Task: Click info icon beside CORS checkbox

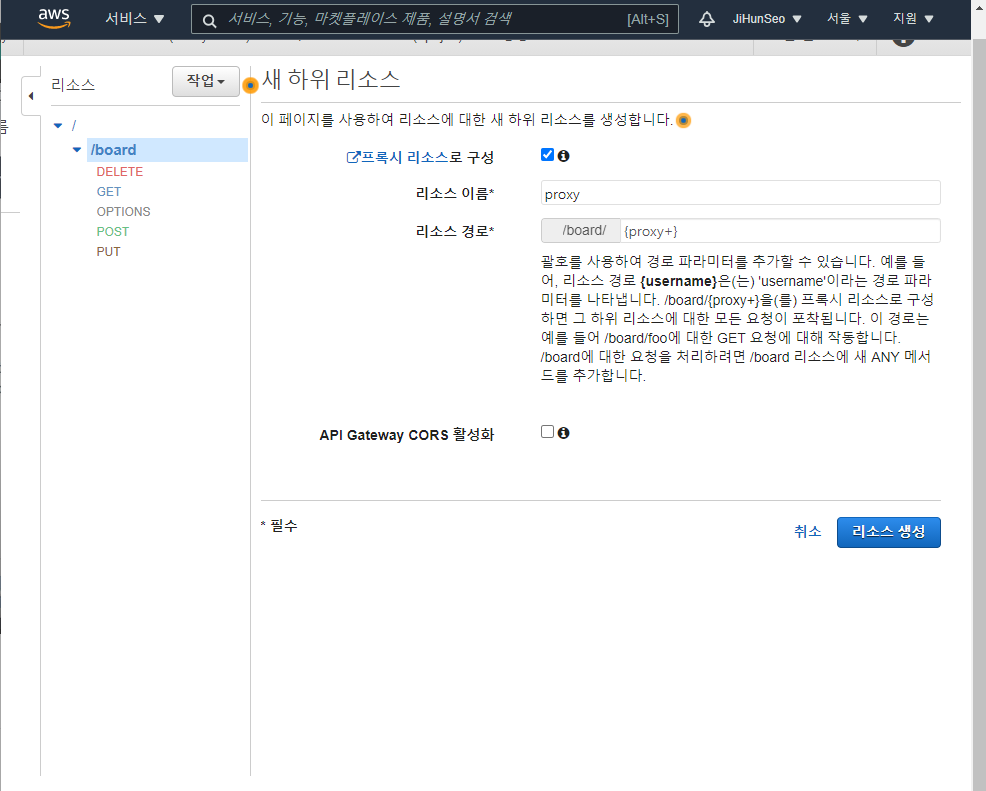Action: point(563,433)
